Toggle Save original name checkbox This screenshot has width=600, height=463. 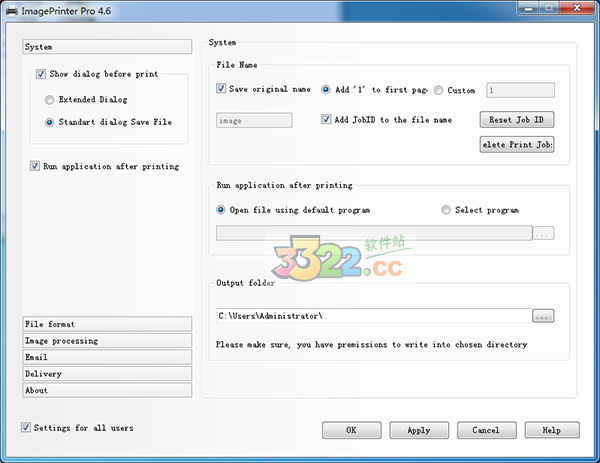tap(221, 88)
